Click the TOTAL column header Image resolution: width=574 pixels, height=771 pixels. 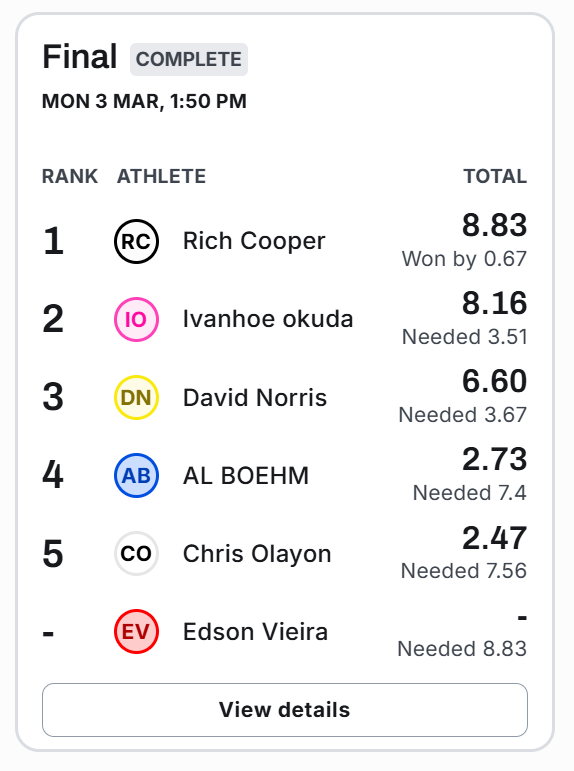coord(495,176)
